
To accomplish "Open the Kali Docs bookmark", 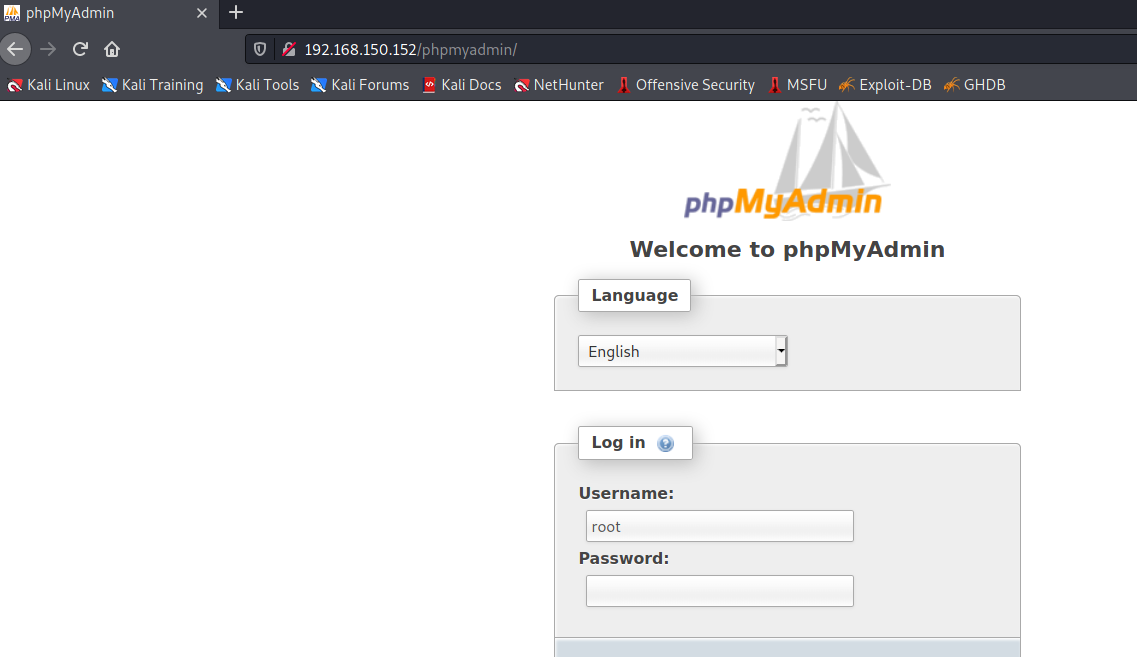I will pyautogui.click(x=461, y=85).
